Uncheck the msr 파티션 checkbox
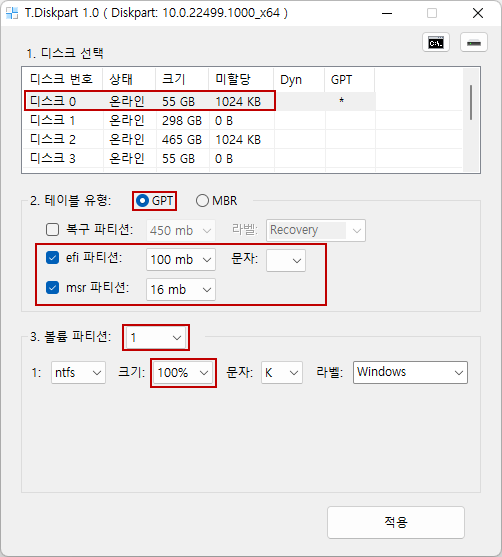 point(53,287)
